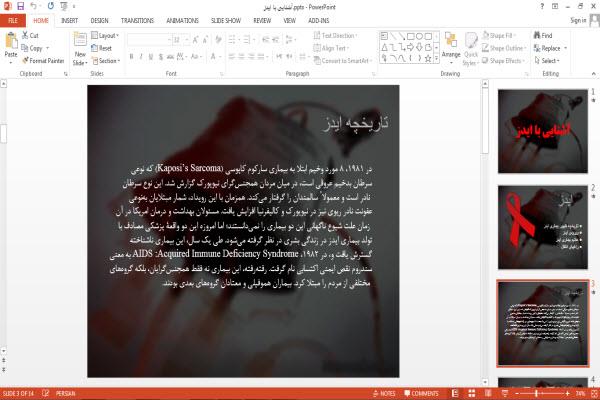
Task: Click Sign in link
Action: [x=578, y=20]
